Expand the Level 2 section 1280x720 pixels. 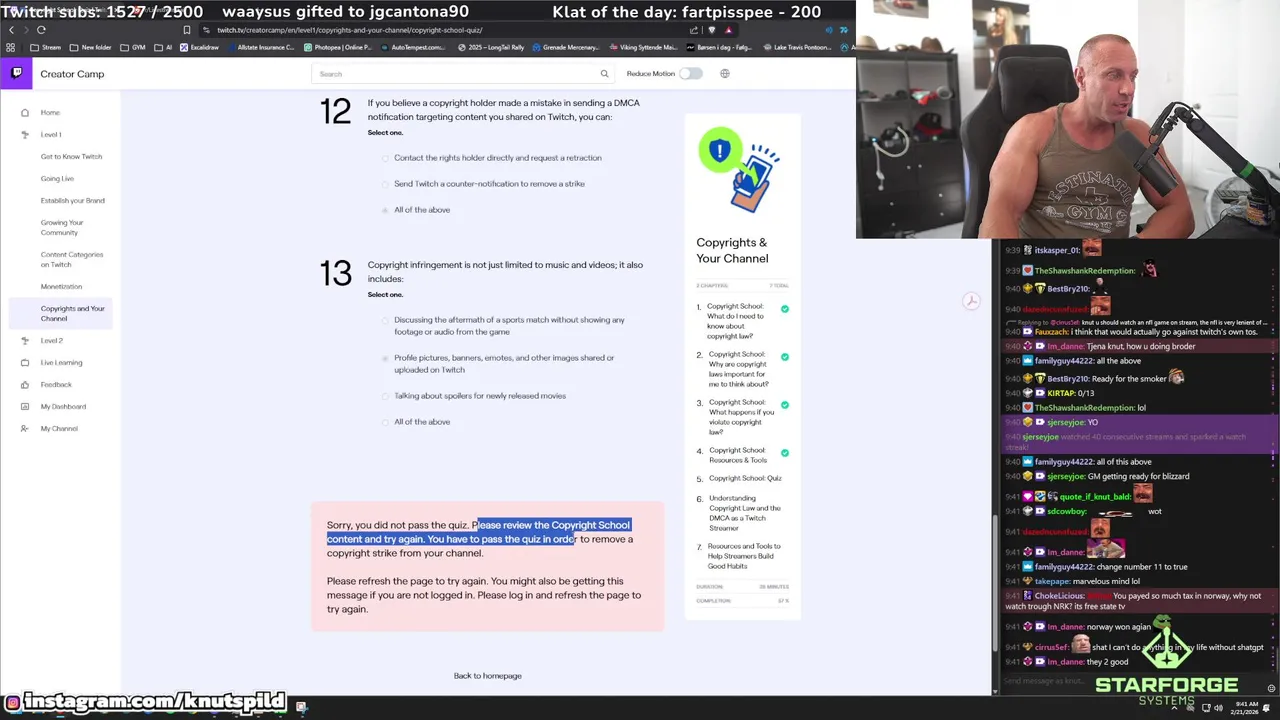51,340
